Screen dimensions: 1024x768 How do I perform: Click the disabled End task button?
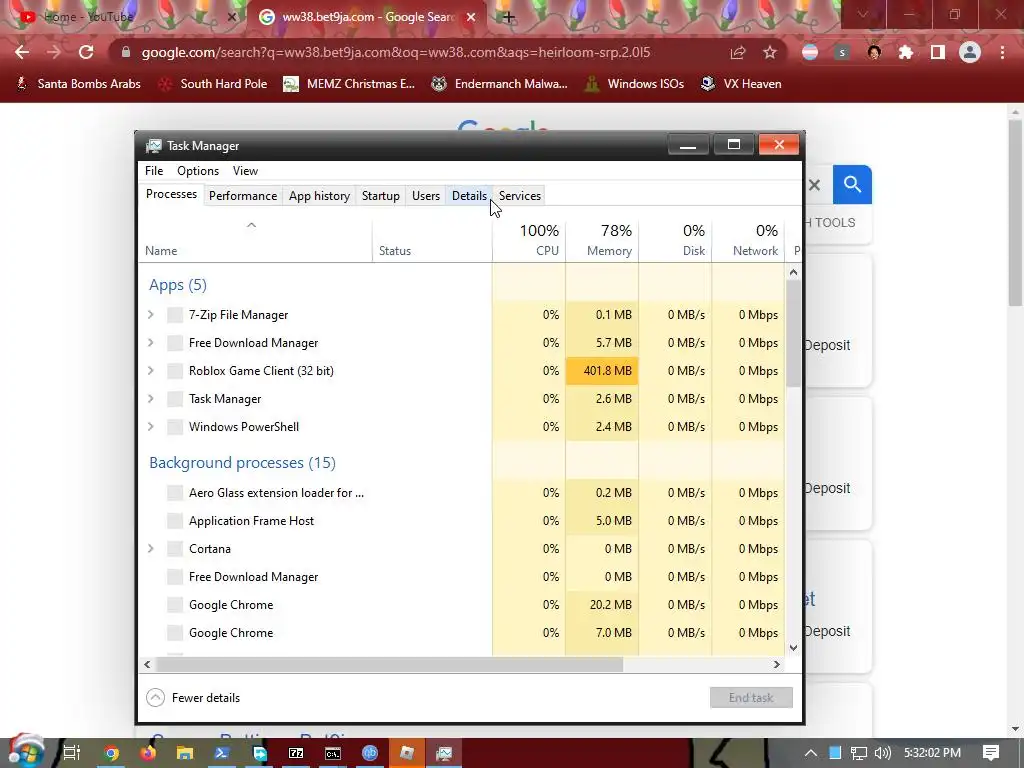(751, 697)
